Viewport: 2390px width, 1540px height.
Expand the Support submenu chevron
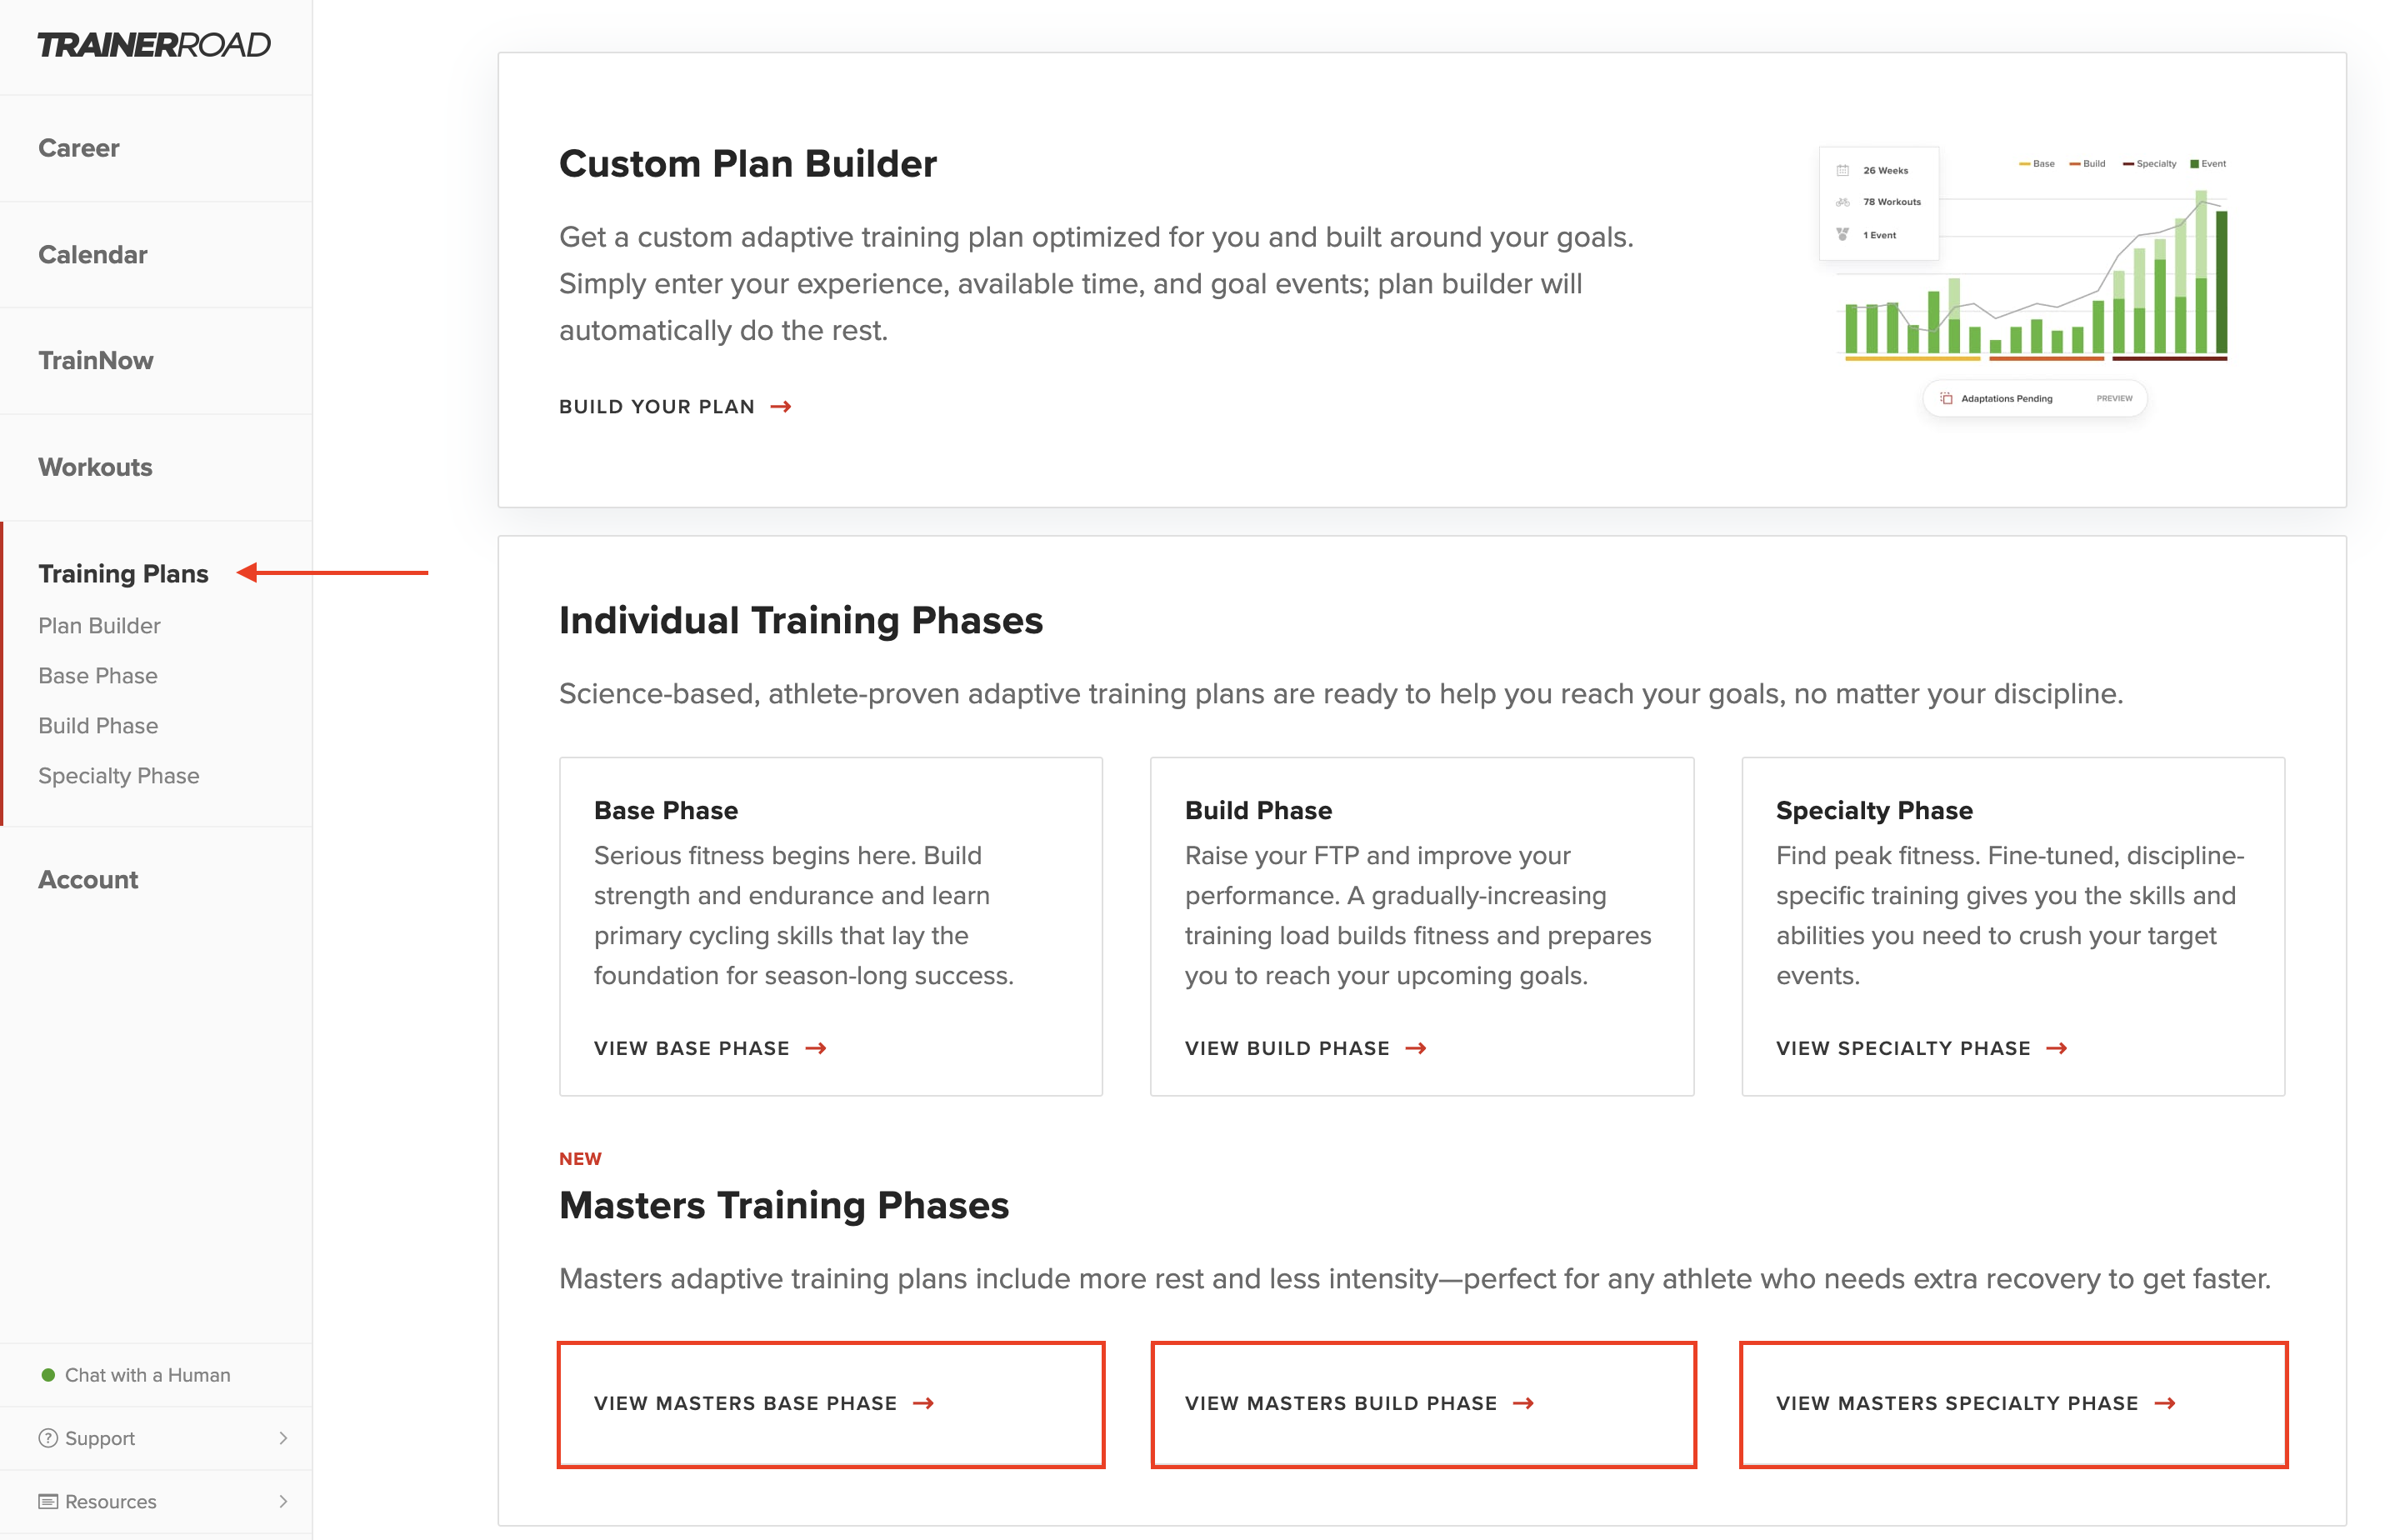(x=283, y=1438)
